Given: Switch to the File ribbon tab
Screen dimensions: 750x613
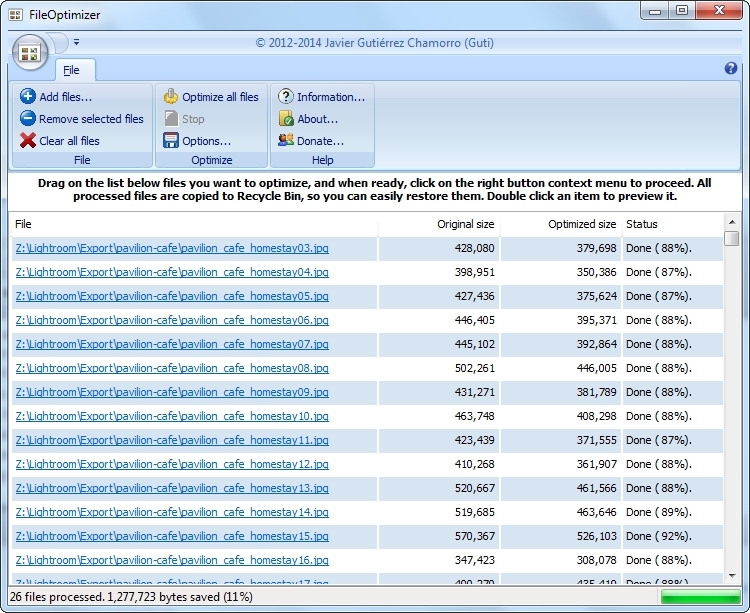Looking at the screenshot, I should coord(75,70).
